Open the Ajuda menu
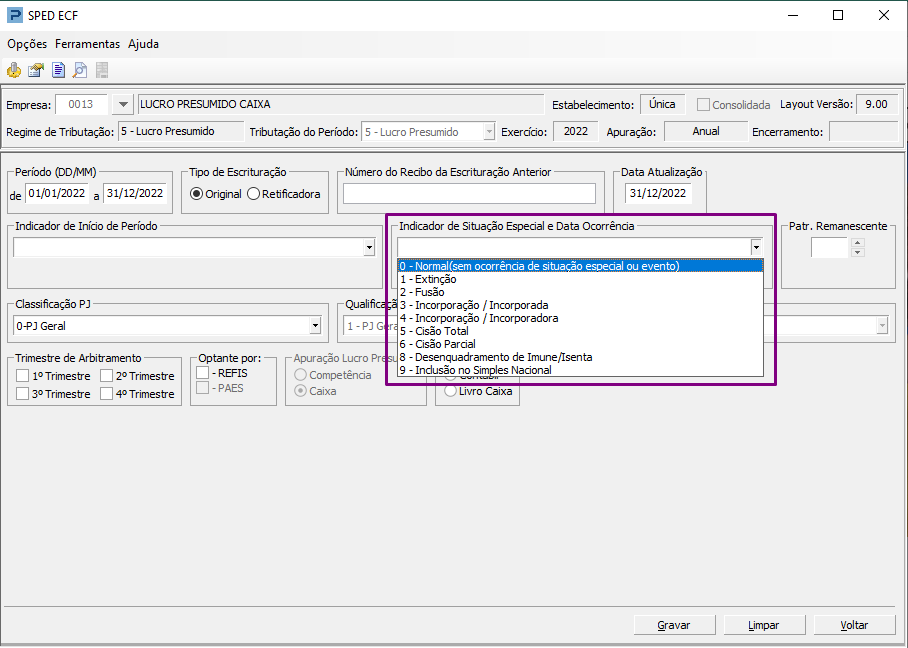Viewport: 908px width, 648px height. pos(144,44)
